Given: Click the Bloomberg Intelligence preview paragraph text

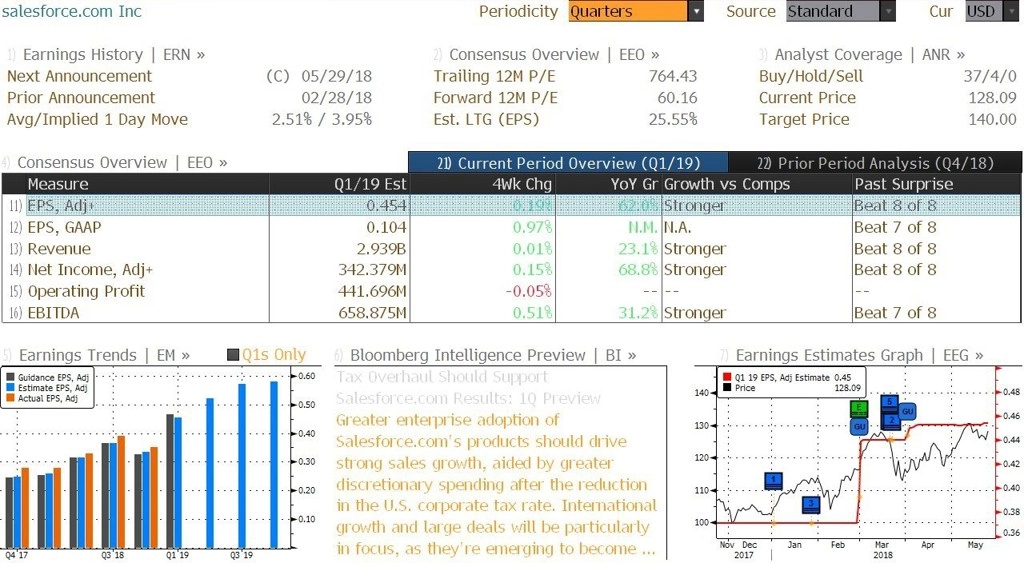Looking at the screenshot, I should pyautogui.click(x=496, y=485).
